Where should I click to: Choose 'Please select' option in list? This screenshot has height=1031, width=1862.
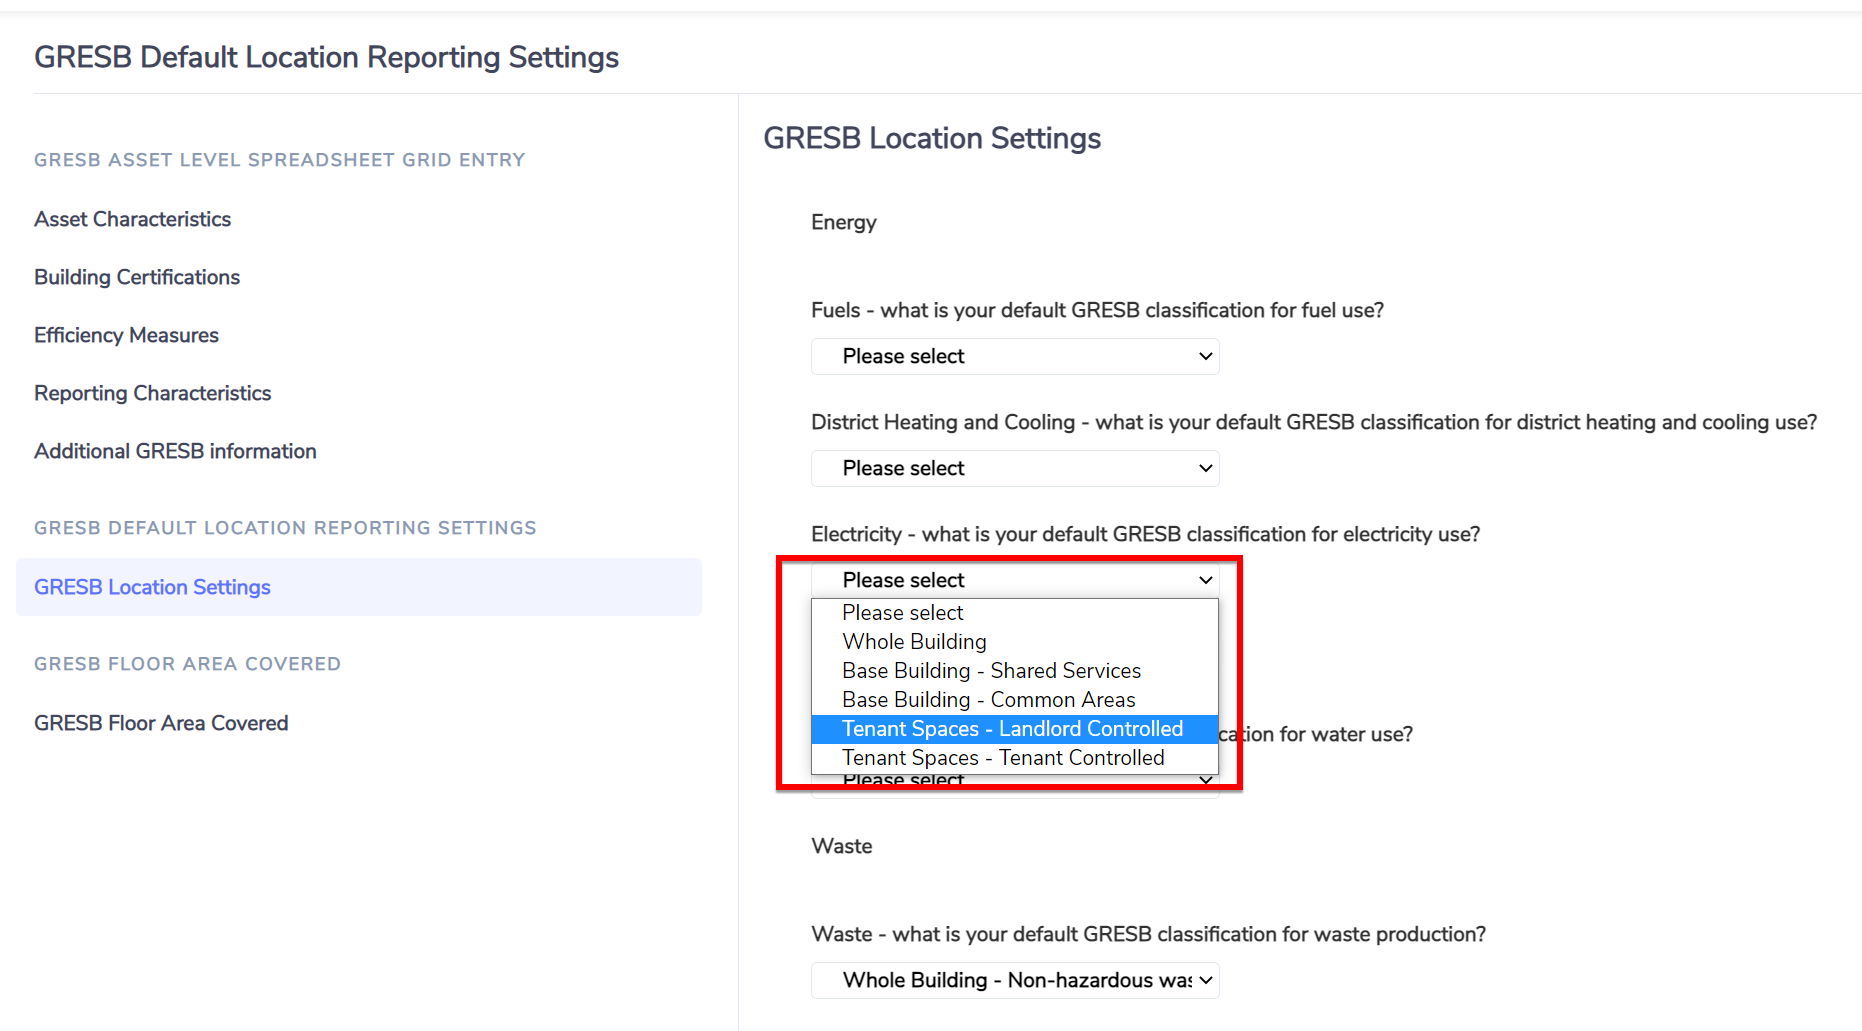coord(1015,613)
